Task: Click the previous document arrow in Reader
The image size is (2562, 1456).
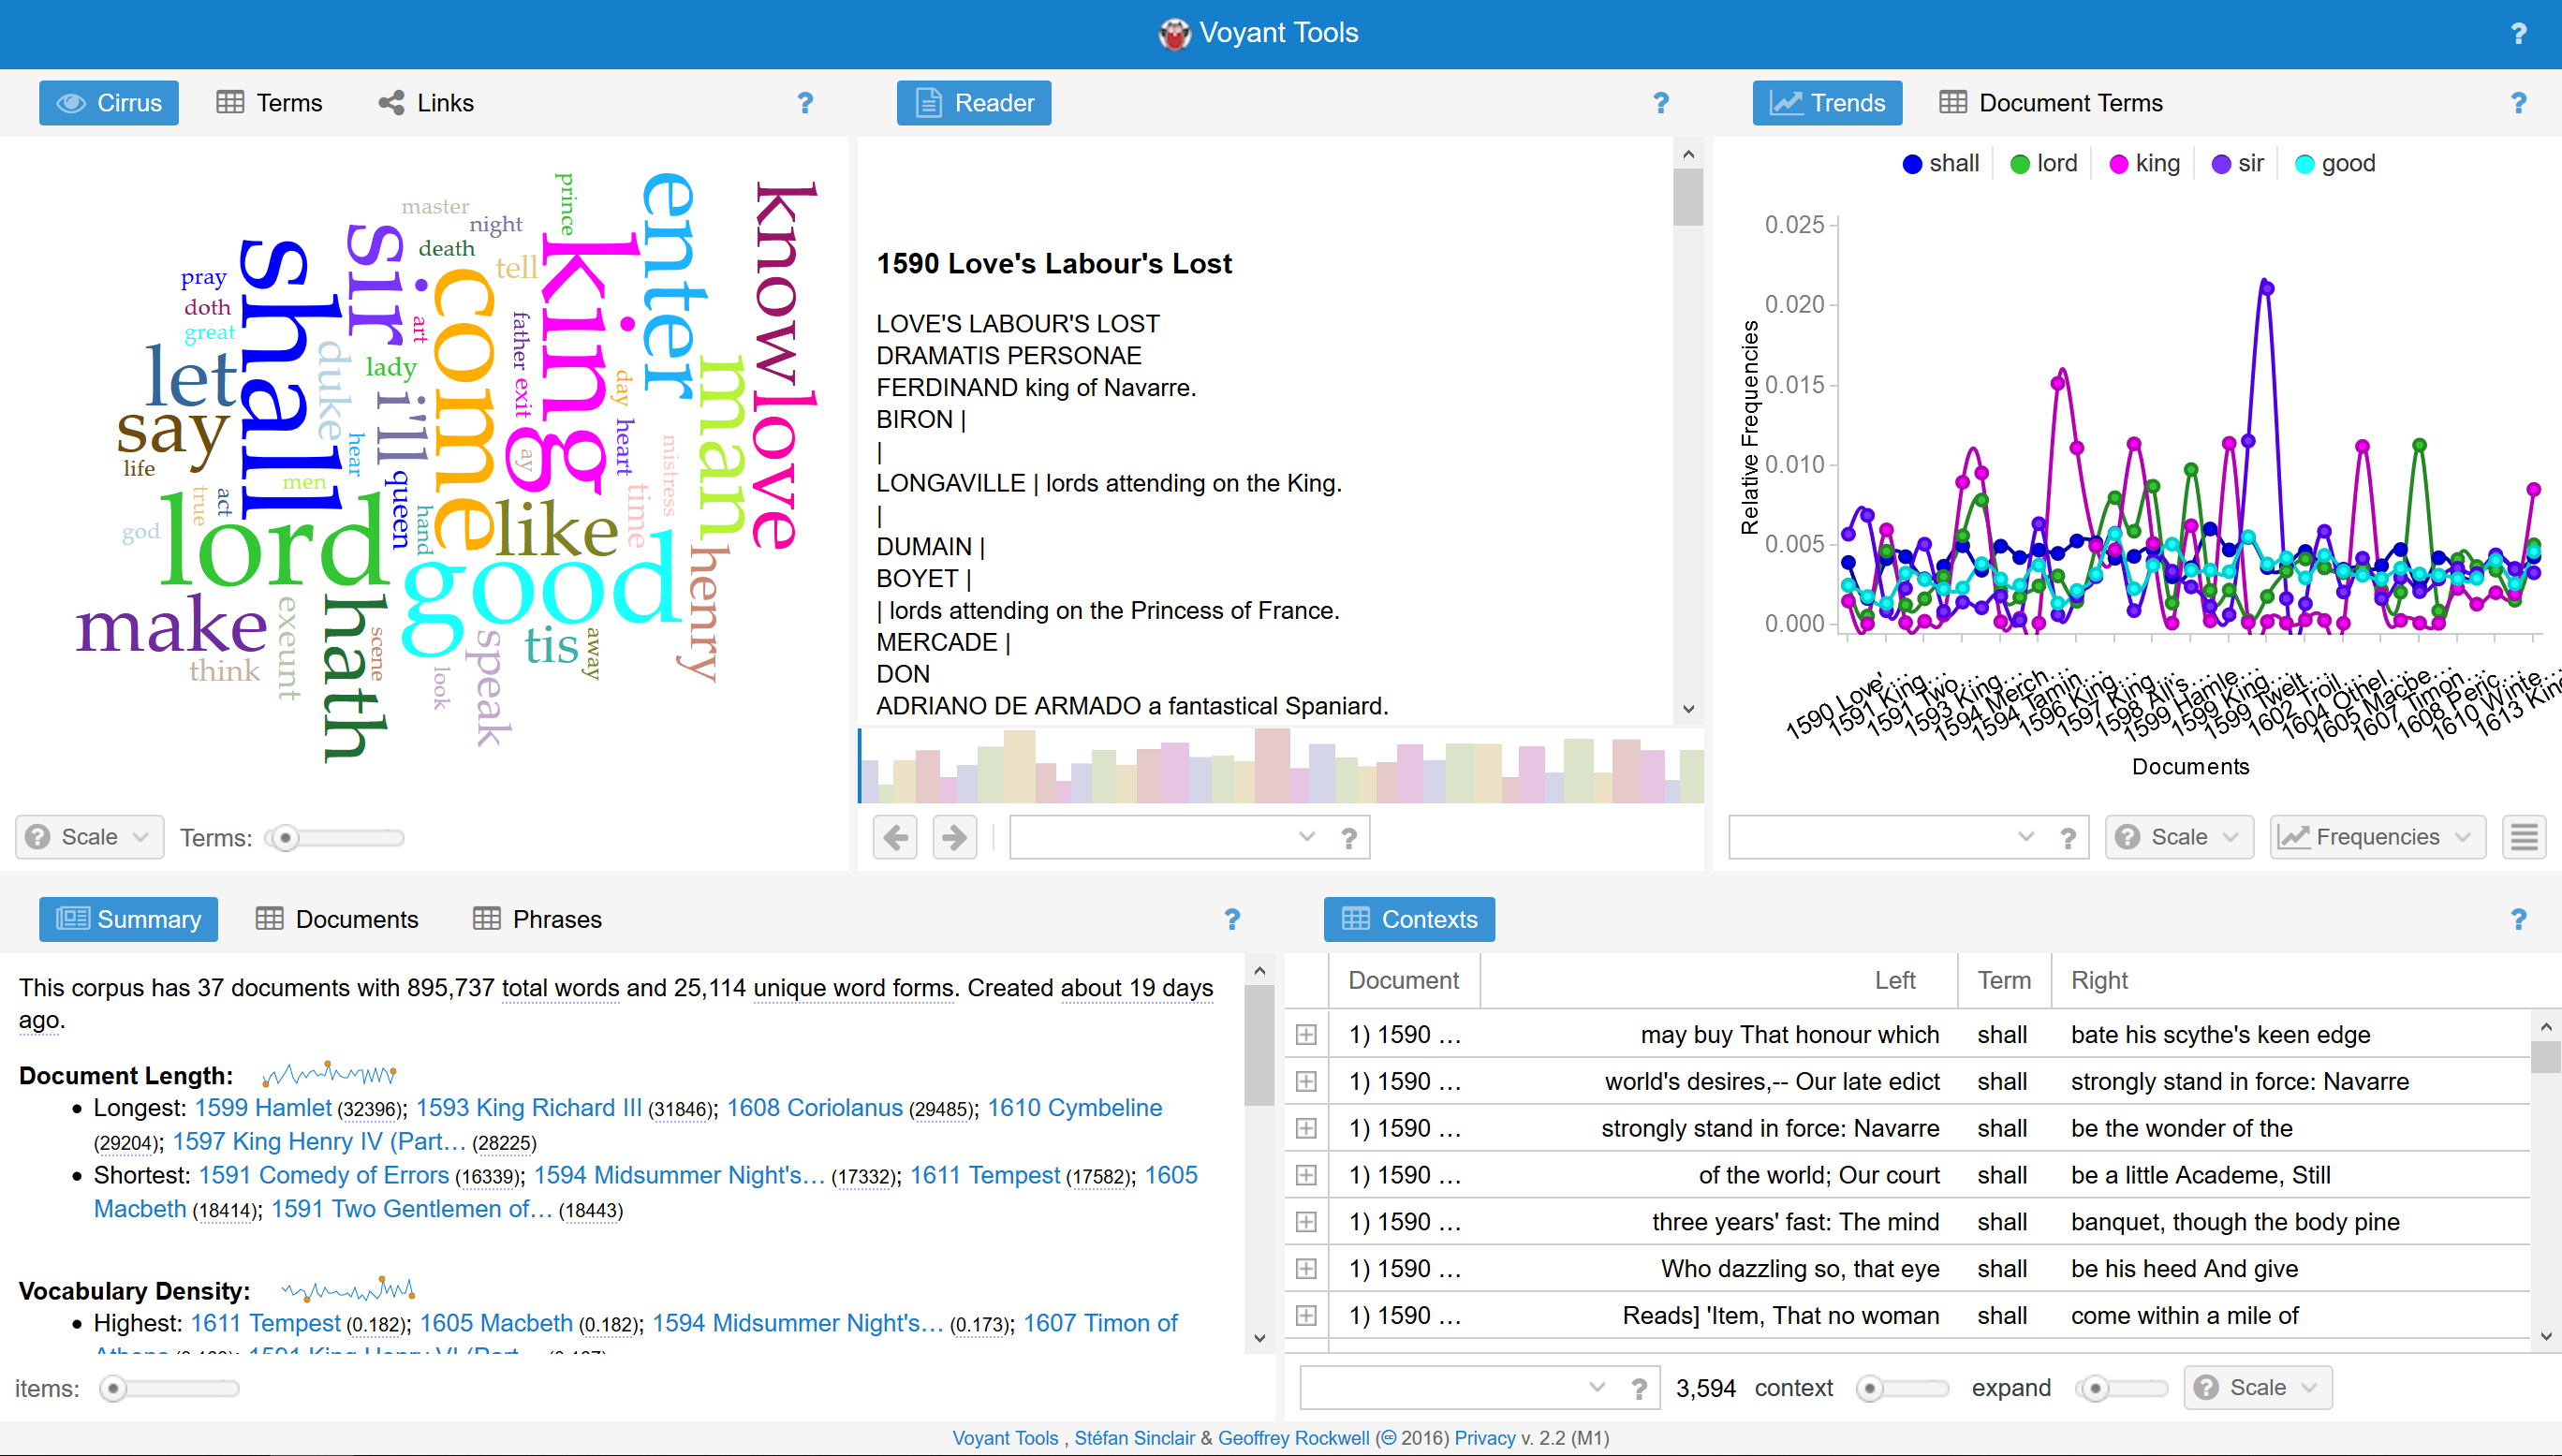Action: (x=895, y=837)
